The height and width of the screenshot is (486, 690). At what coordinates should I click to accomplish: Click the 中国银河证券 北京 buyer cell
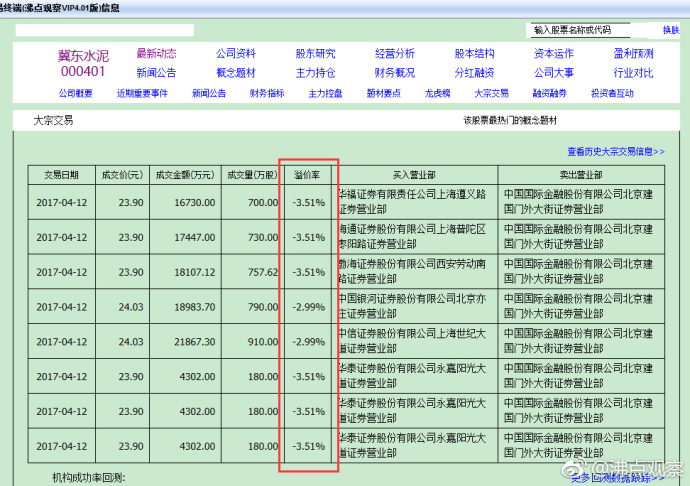[x=414, y=306]
